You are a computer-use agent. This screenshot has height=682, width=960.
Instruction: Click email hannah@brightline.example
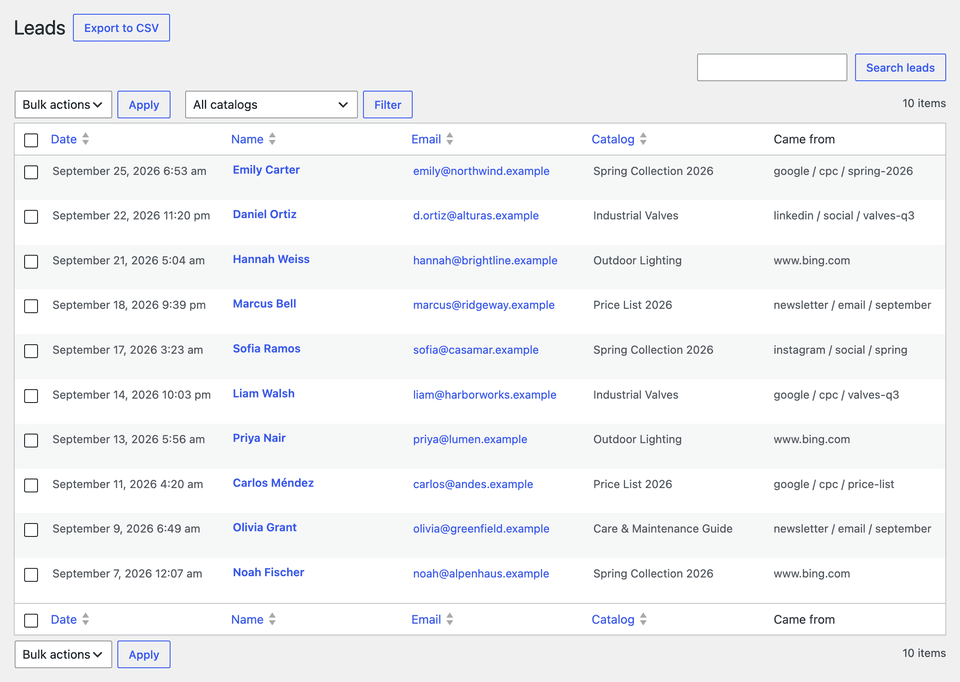(x=485, y=260)
